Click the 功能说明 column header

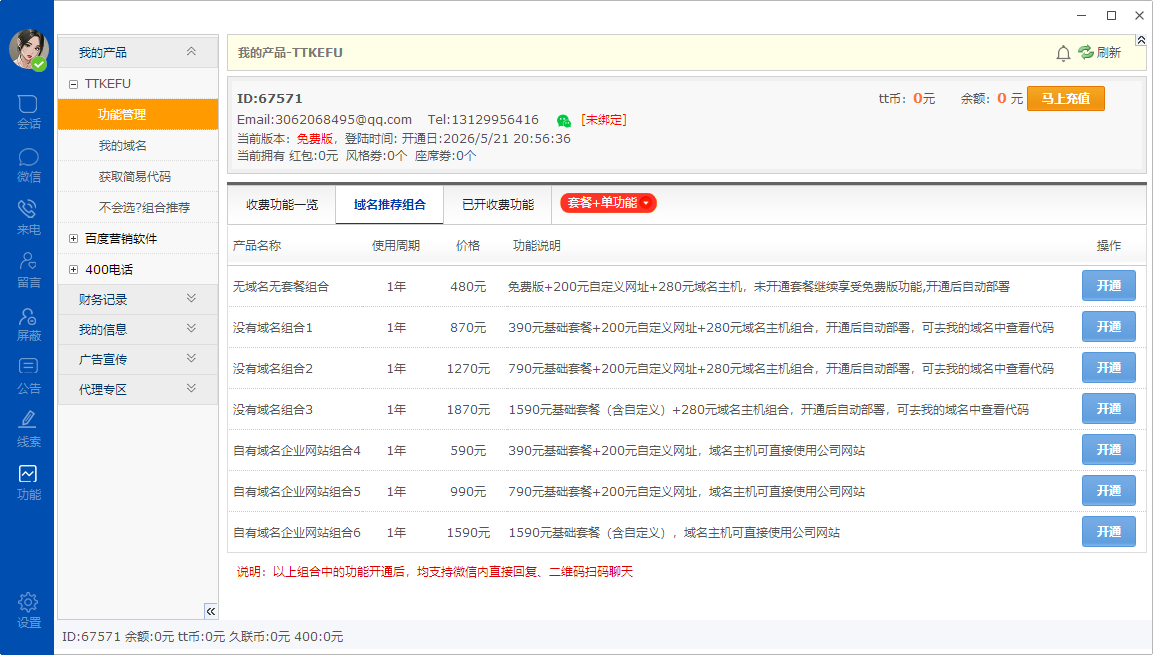point(537,246)
